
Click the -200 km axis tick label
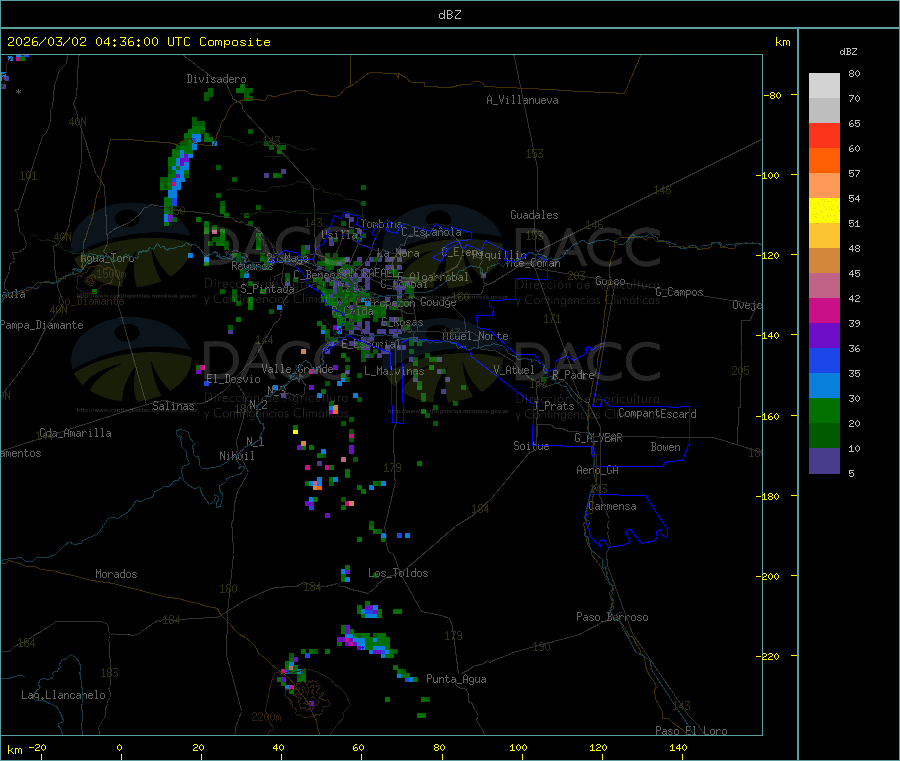(x=770, y=576)
